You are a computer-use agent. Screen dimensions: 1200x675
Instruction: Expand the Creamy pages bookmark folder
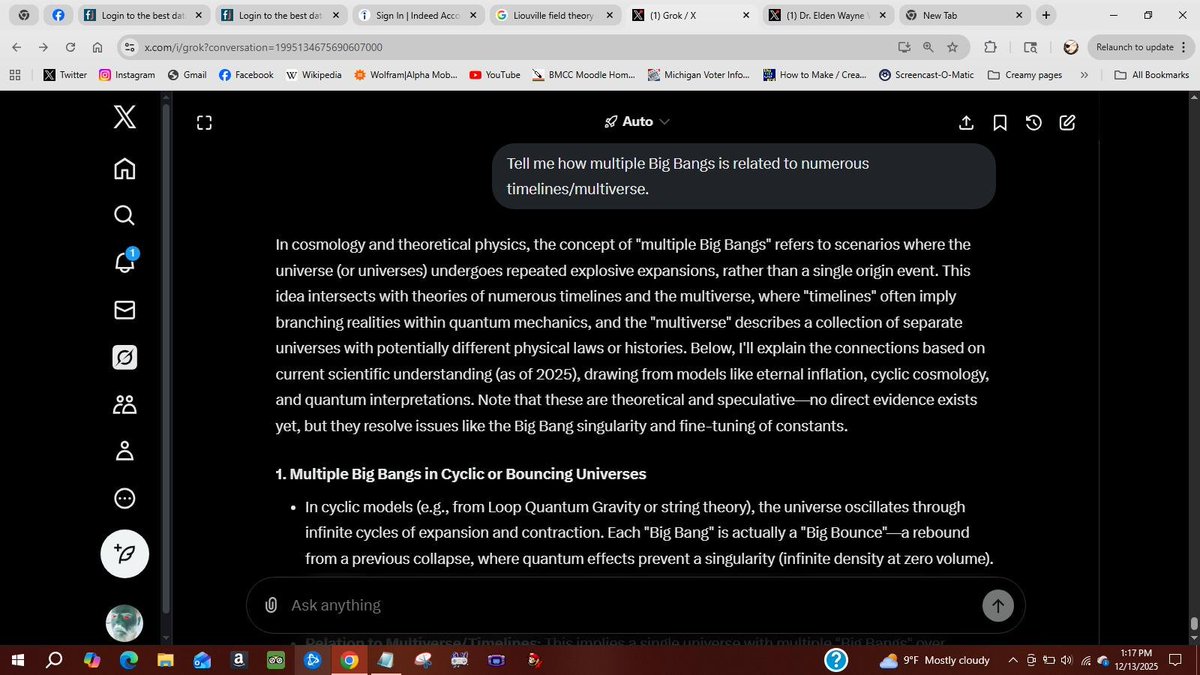coord(1025,75)
